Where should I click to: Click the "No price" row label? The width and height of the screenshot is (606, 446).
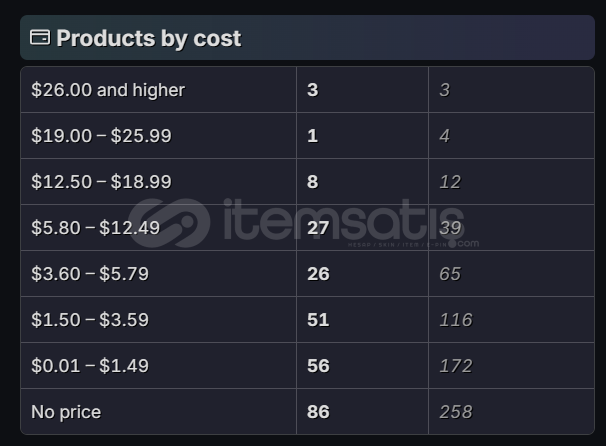pos(66,412)
